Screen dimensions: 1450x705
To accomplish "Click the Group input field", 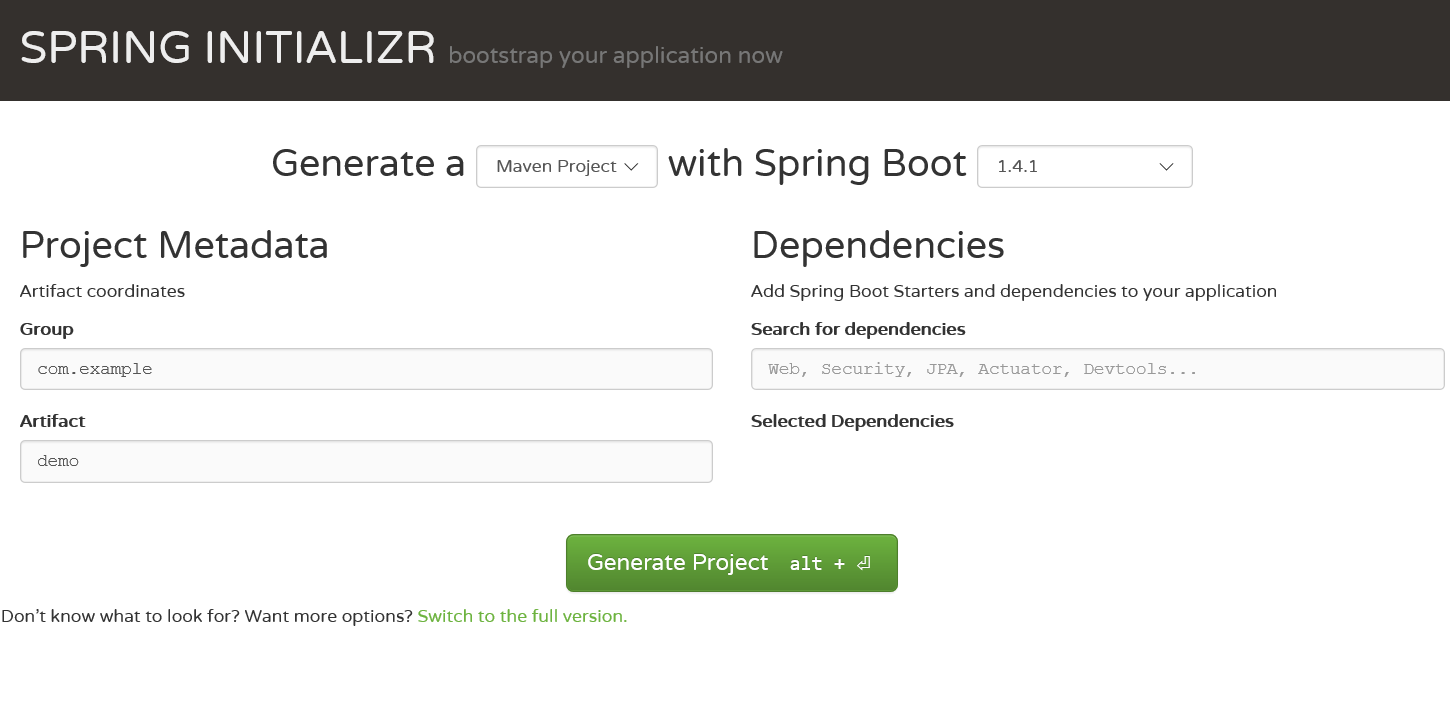I will tap(366, 369).
